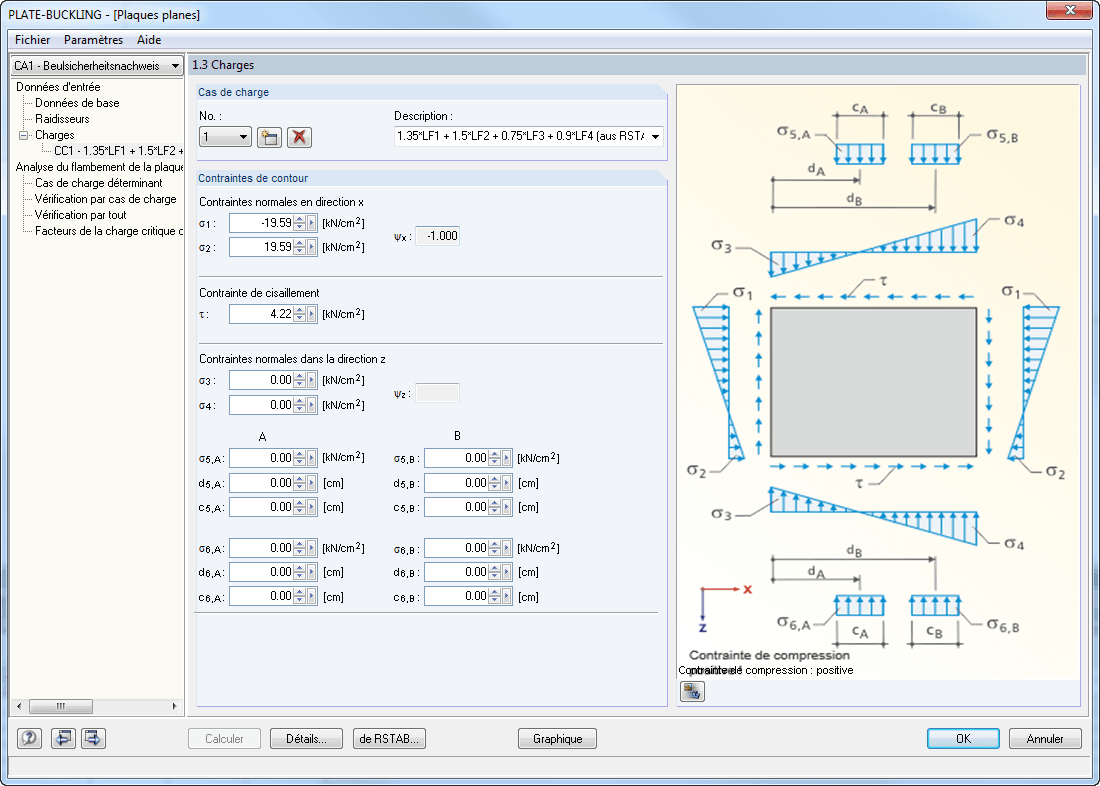Click the ψx value field

point(438,236)
